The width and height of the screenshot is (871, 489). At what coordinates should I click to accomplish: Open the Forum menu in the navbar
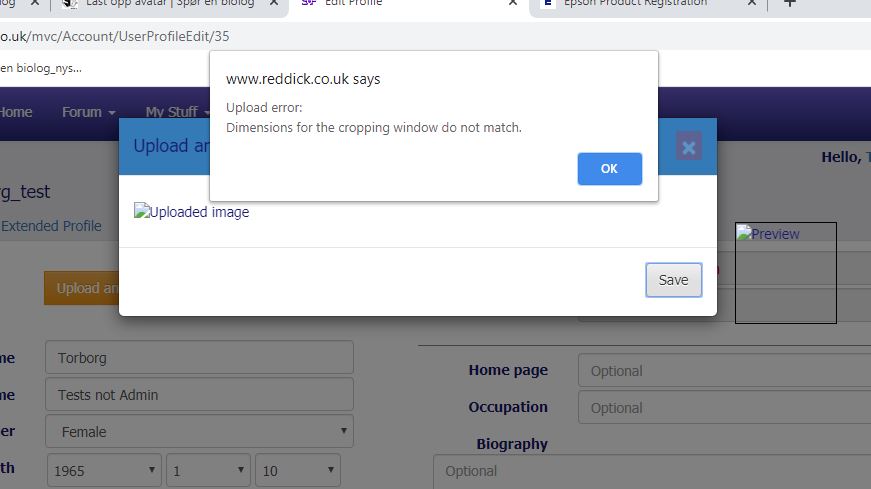pos(88,112)
